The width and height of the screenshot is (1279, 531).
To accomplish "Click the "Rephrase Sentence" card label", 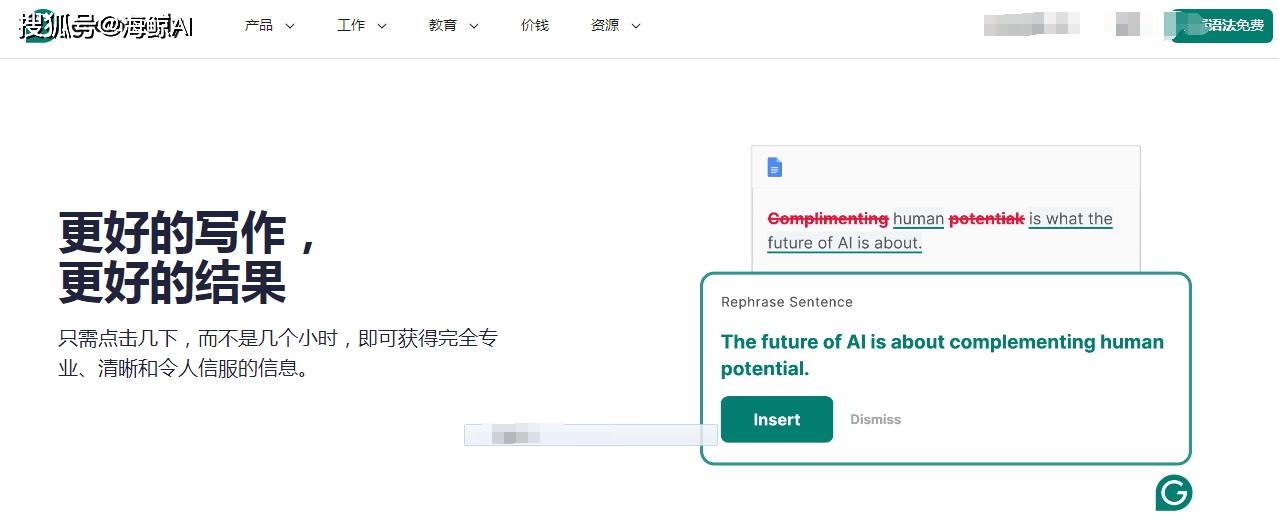I will pos(786,302).
